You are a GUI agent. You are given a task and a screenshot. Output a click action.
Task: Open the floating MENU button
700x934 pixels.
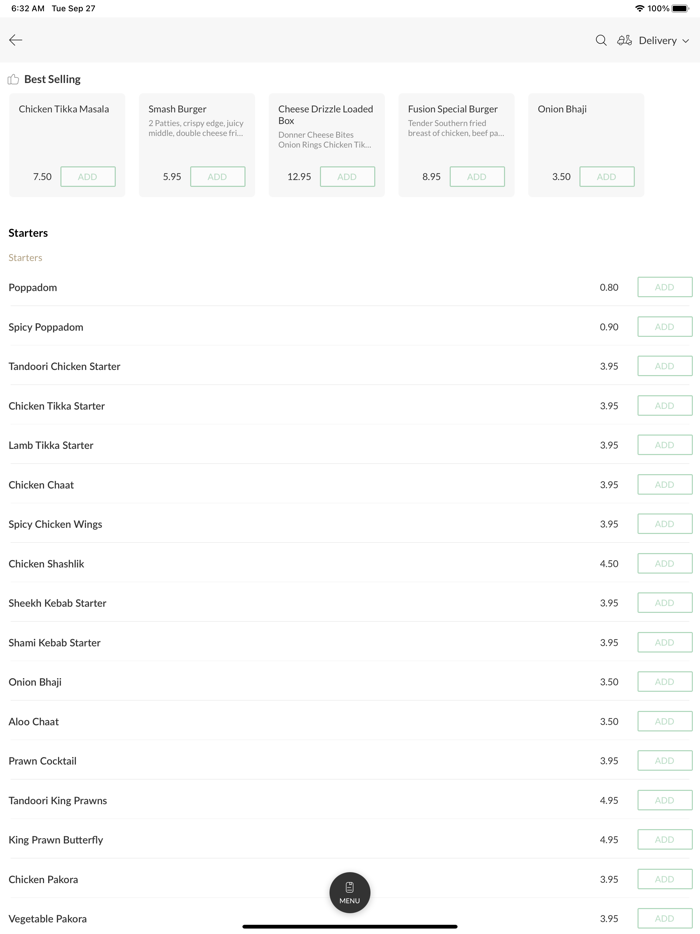(350, 892)
